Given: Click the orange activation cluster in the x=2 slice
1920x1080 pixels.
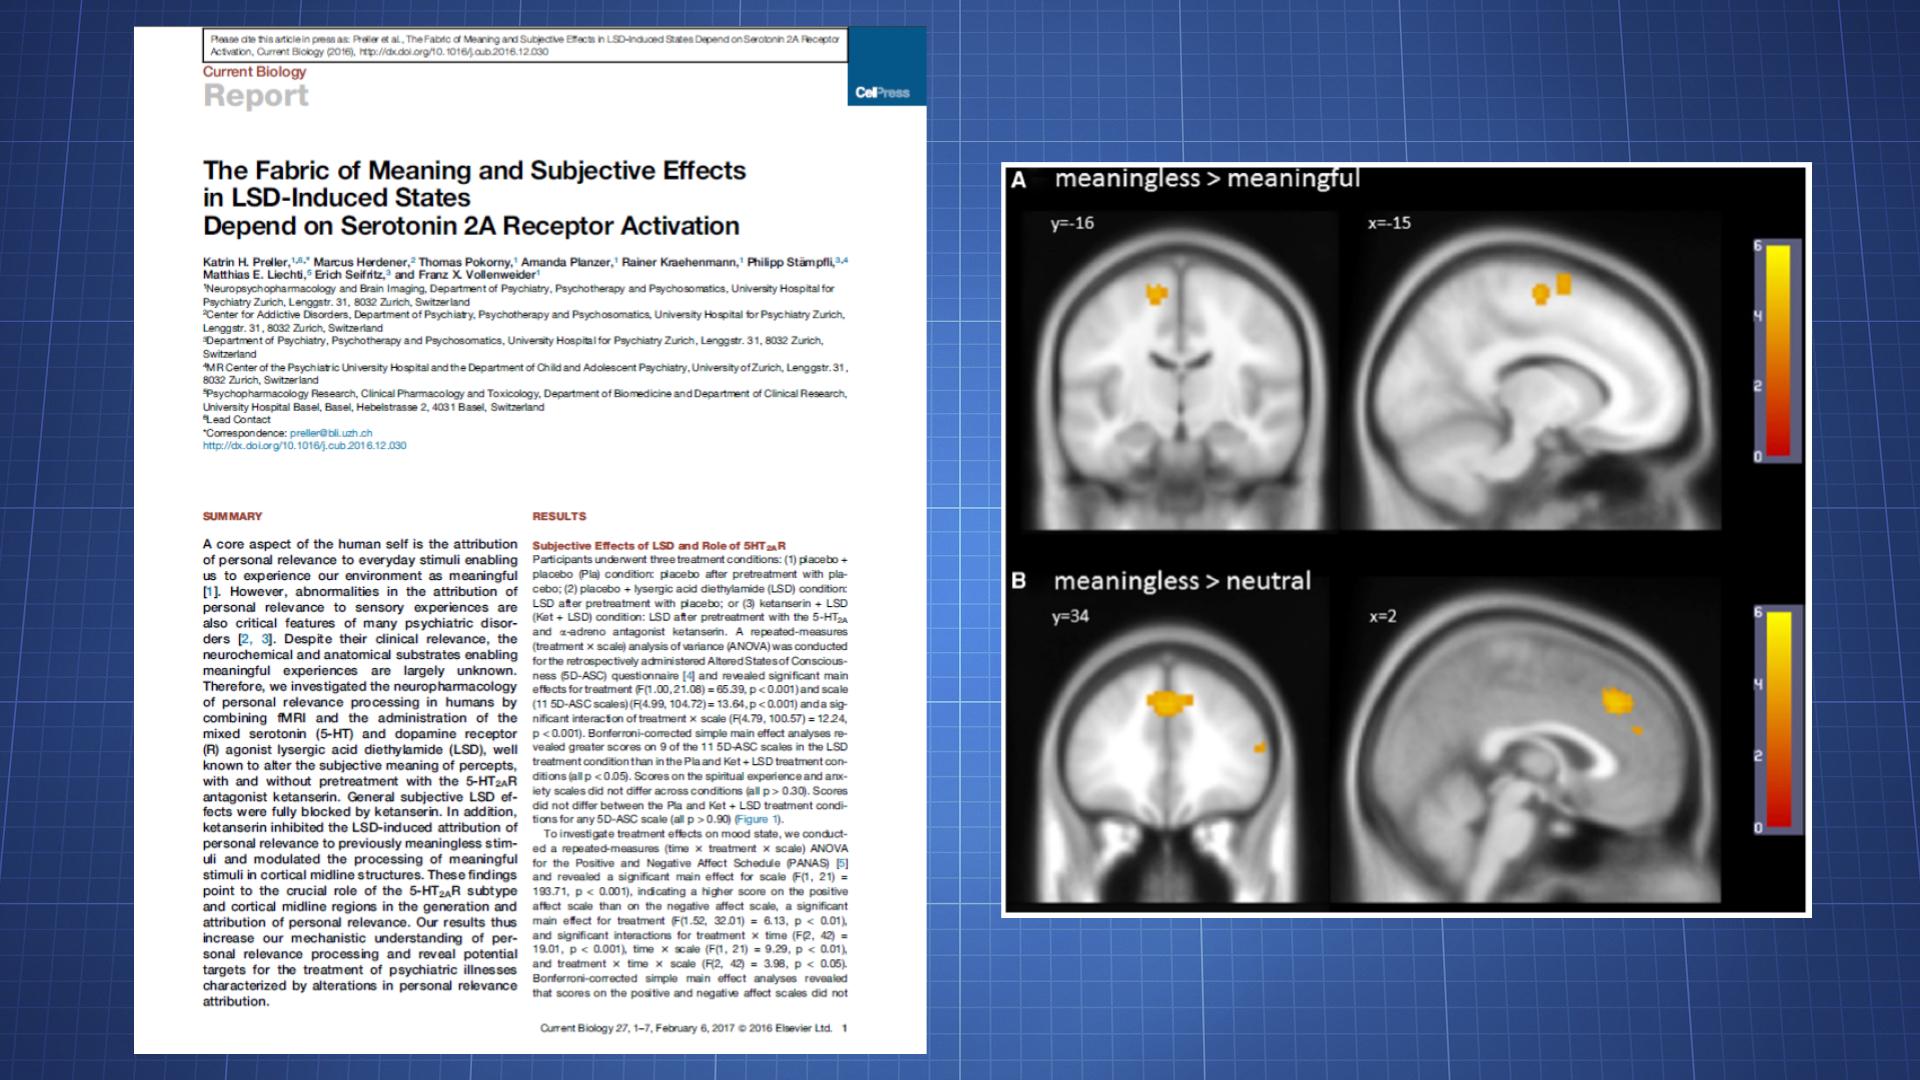Looking at the screenshot, I should click(x=1618, y=702).
